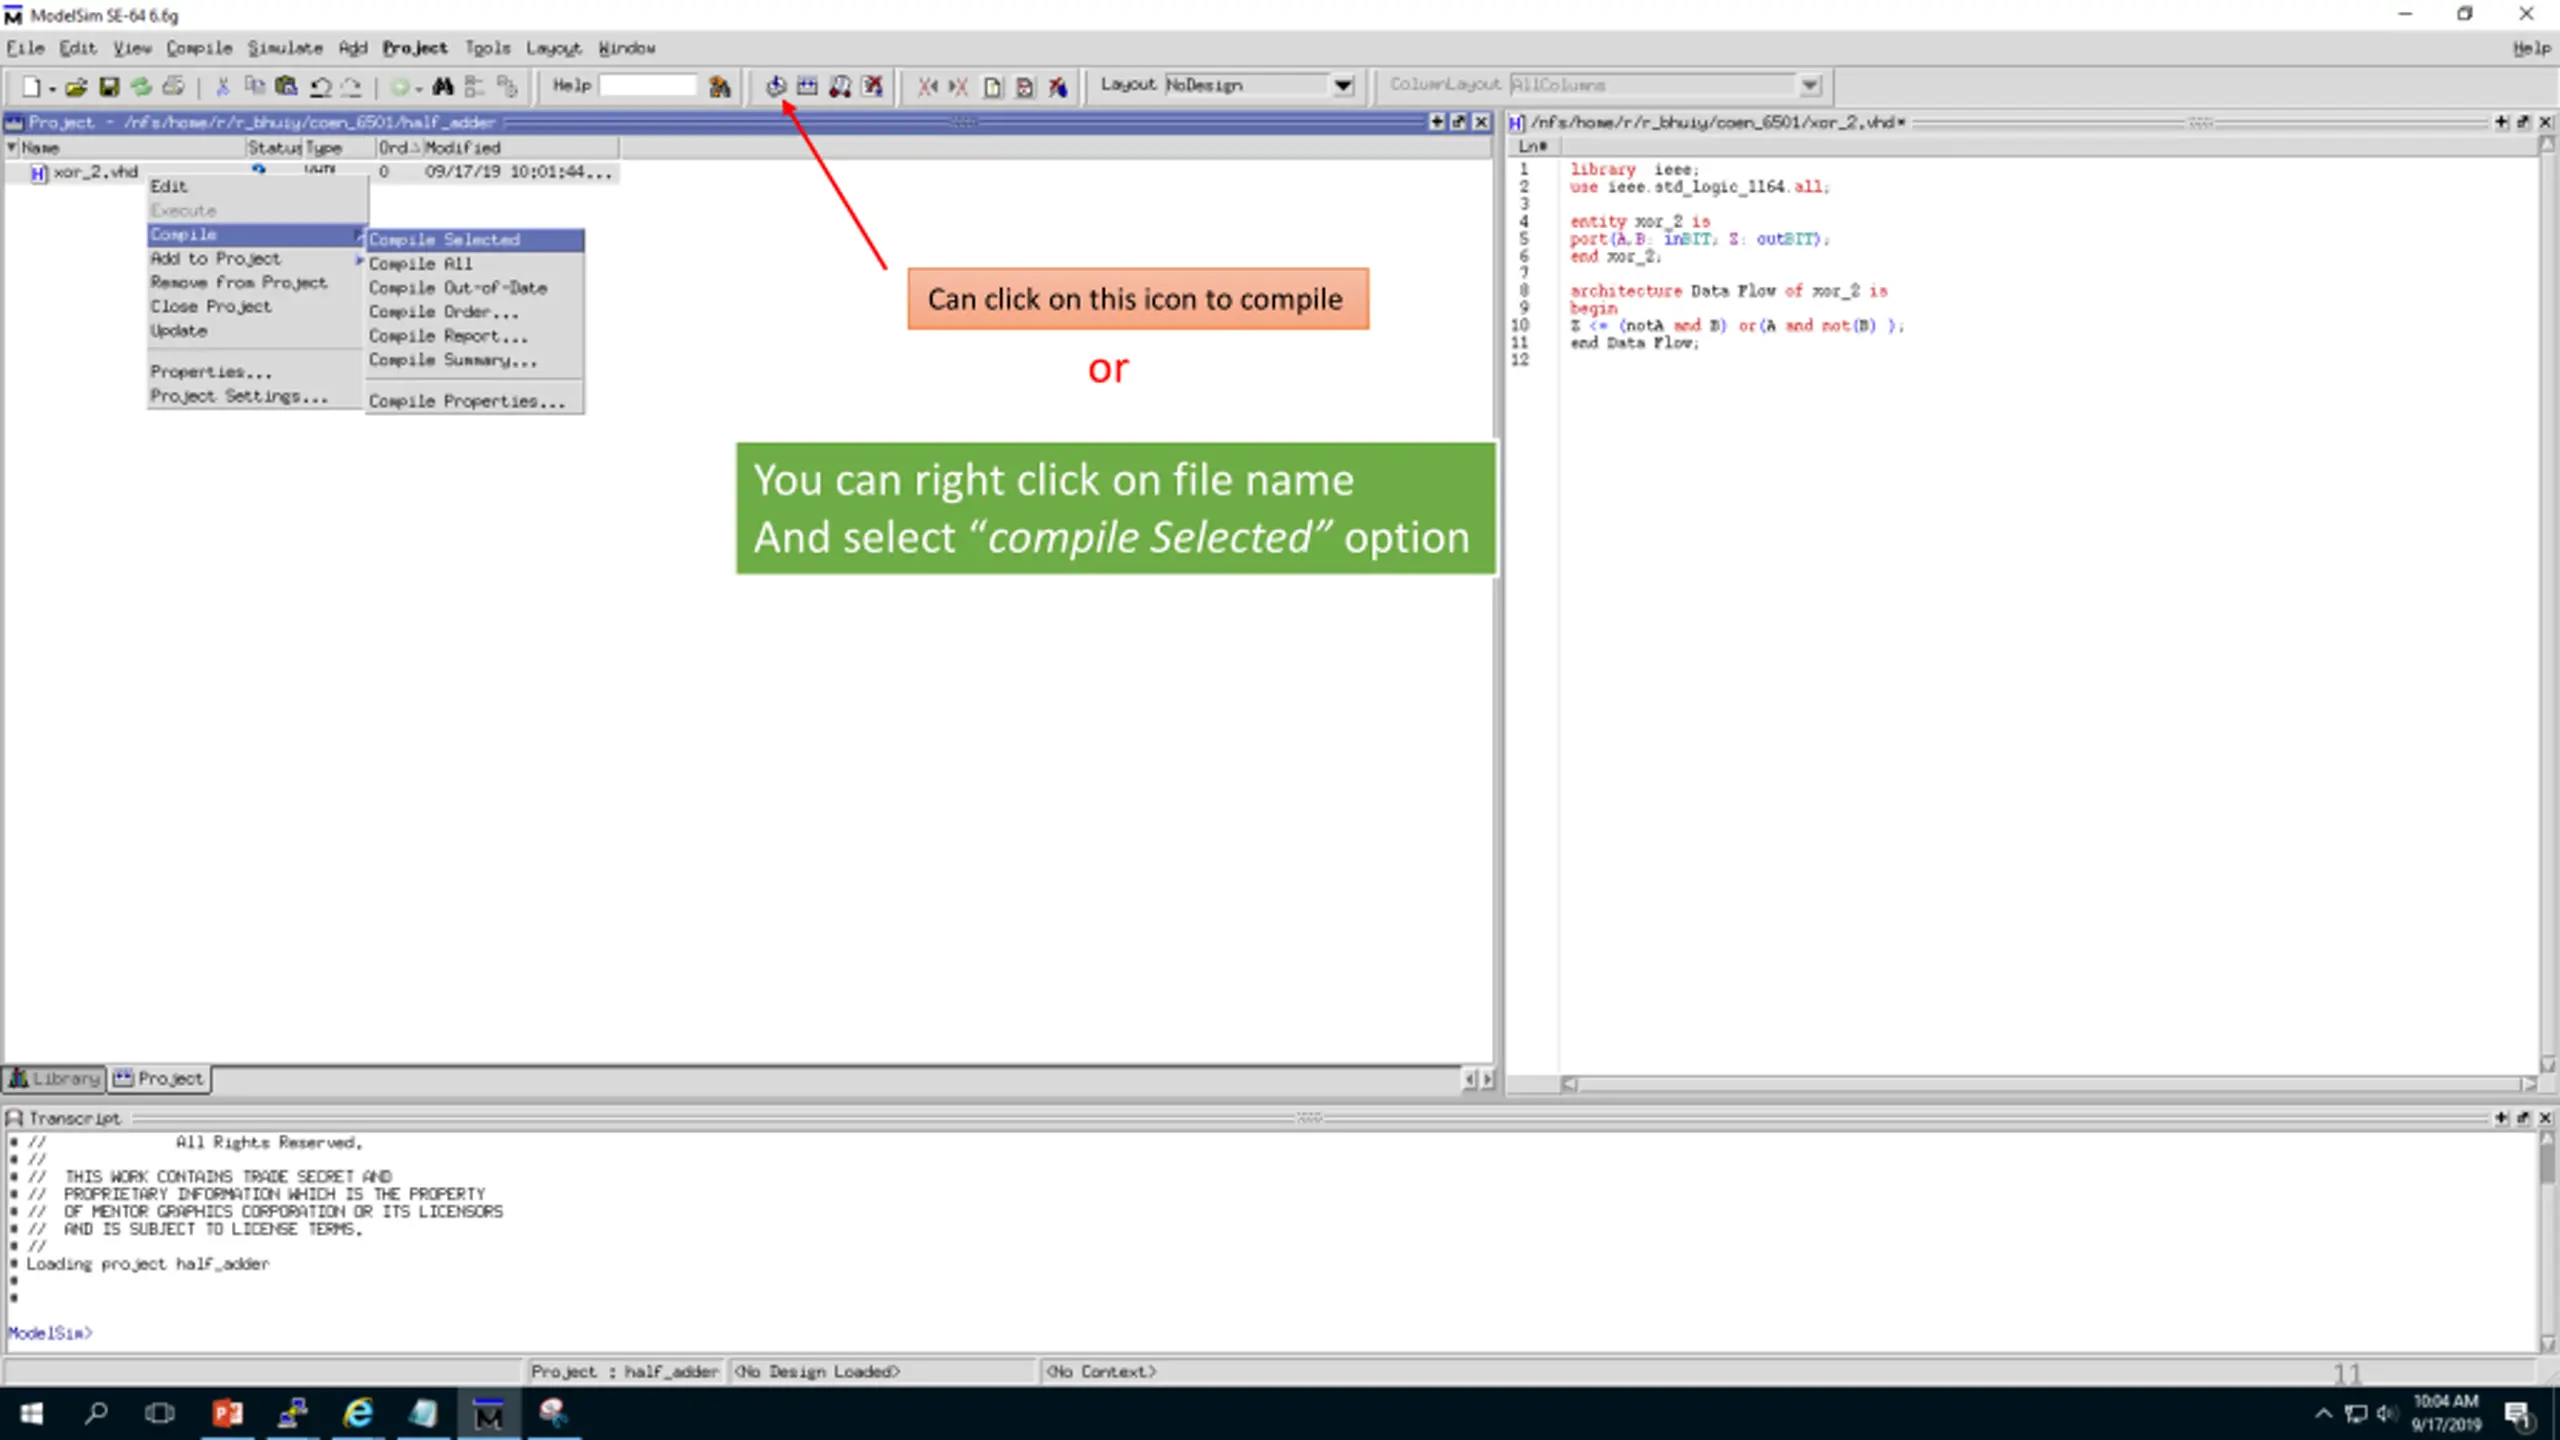The image size is (2560, 1440).
Task: Sort by the Modified column header
Action: pyautogui.click(x=520, y=147)
